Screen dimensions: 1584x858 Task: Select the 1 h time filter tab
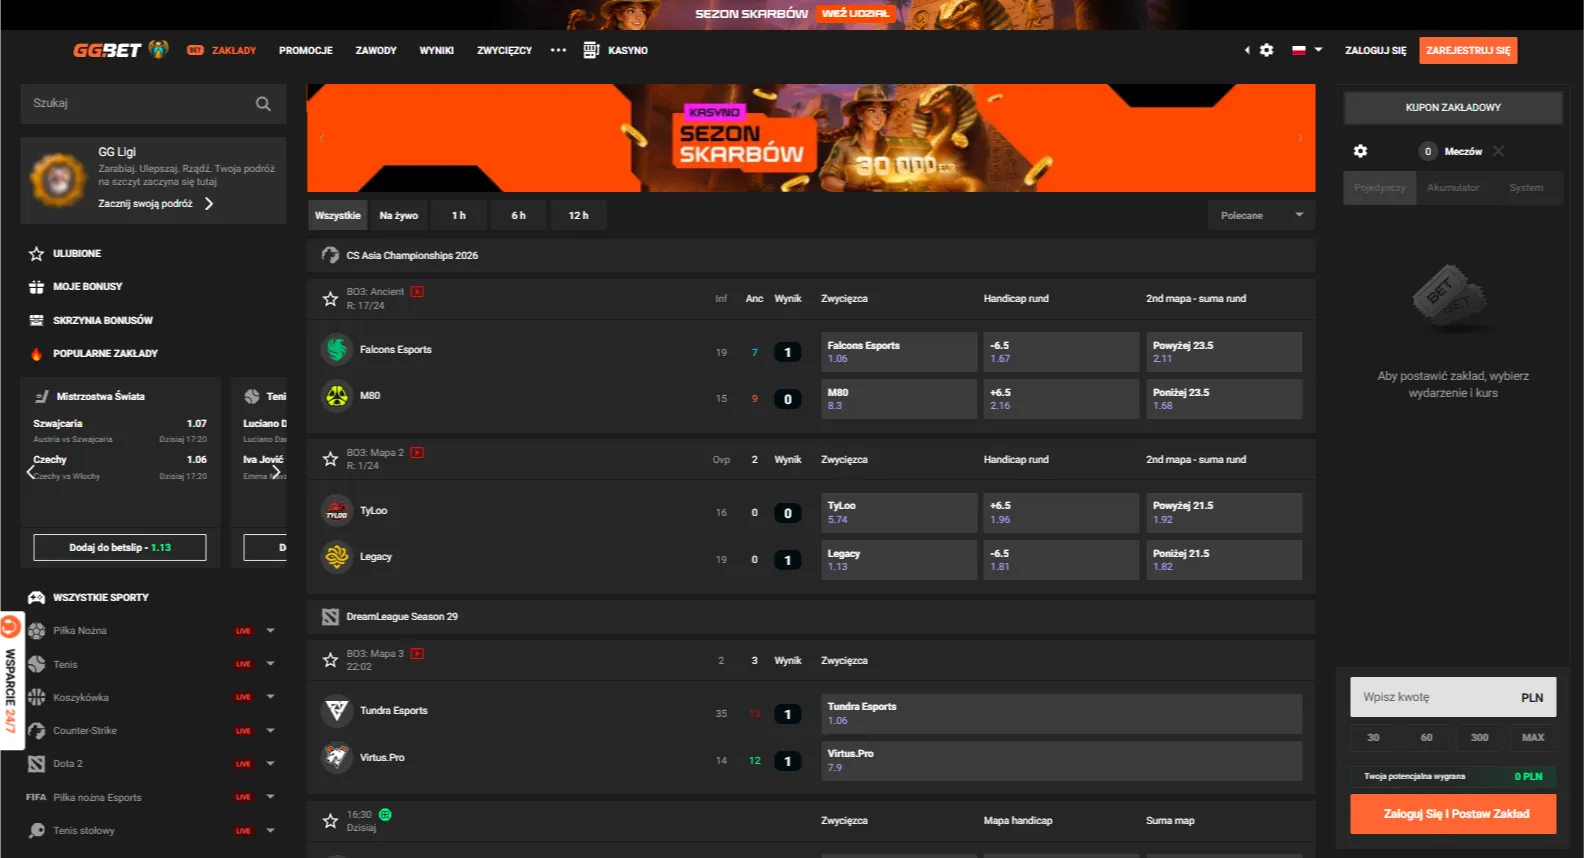pos(459,215)
